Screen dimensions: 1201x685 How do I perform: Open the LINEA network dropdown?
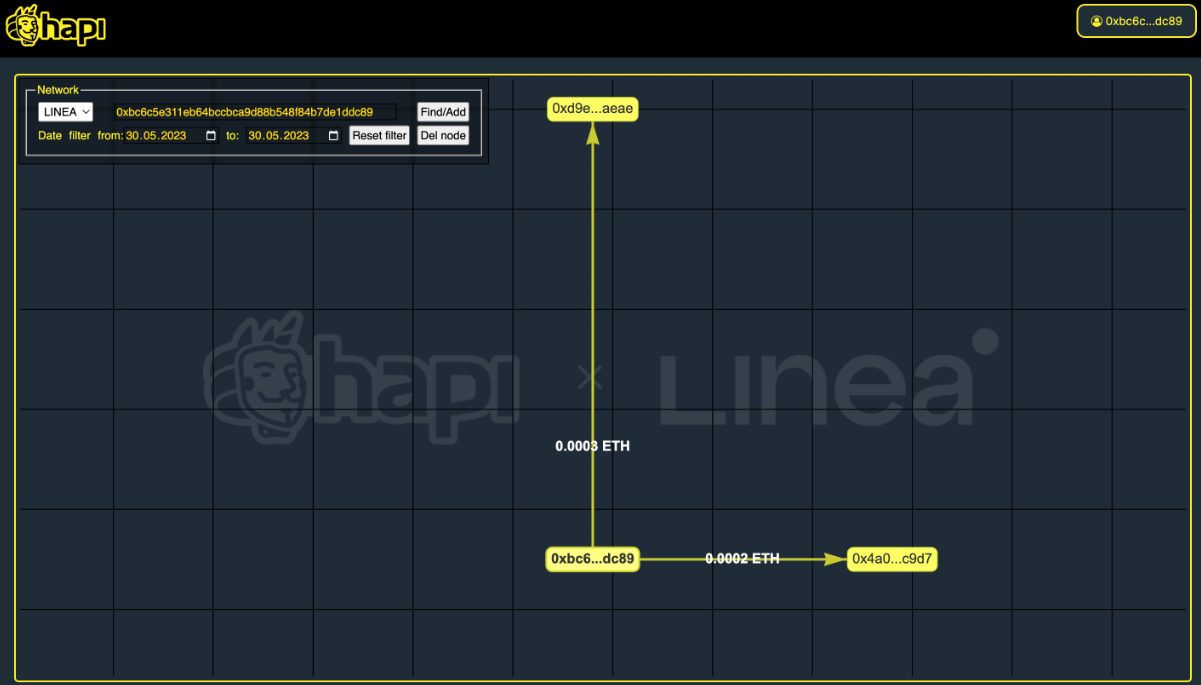pos(66,112)
